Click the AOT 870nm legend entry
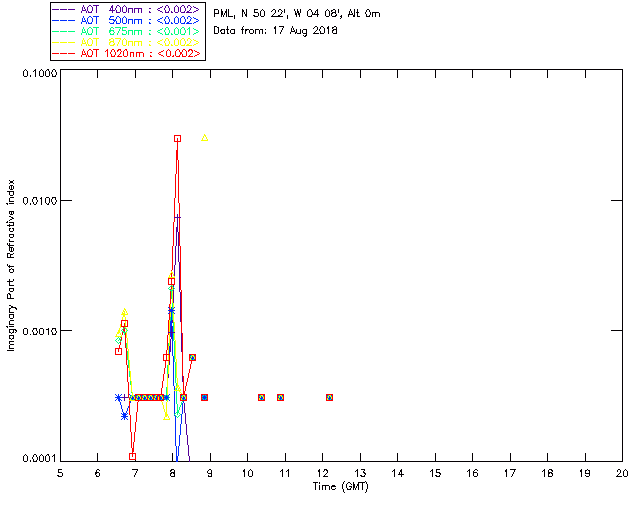The width and height of the screenshot is (640, 512). (x=127, y=42)
